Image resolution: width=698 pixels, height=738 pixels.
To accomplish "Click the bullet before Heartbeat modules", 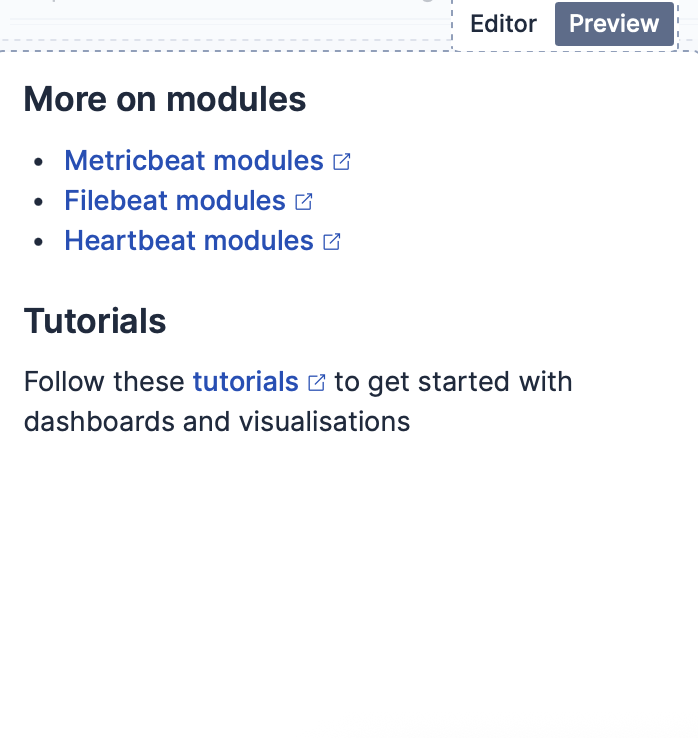I will click(39, 242).
